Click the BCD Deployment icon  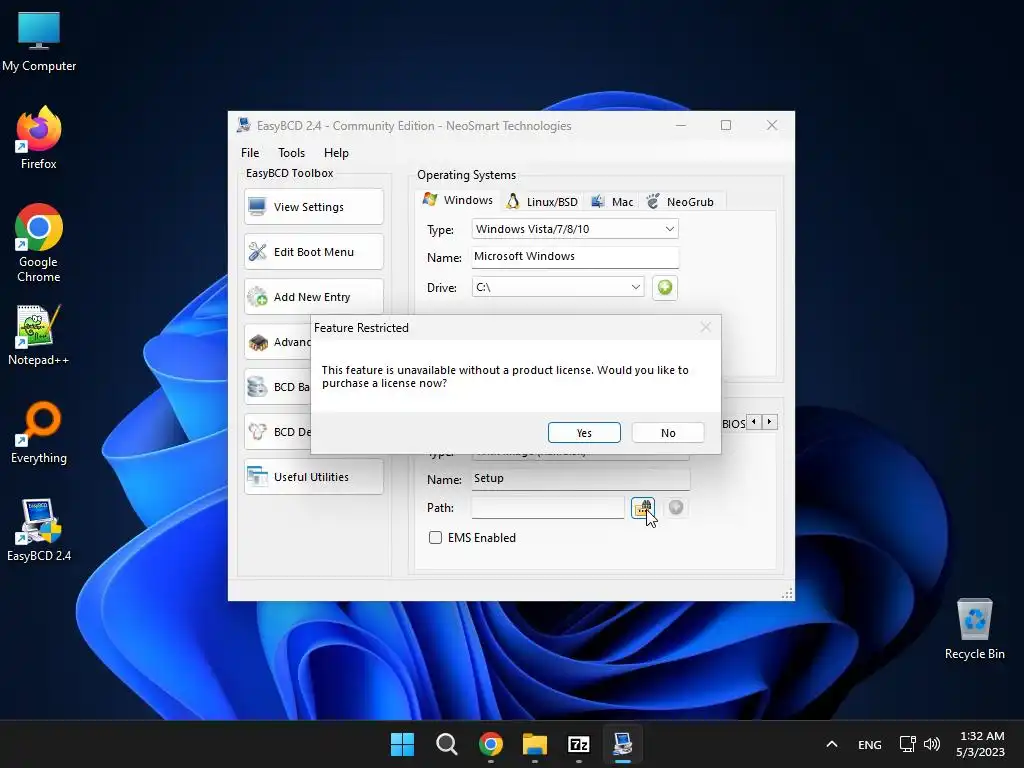257,432
